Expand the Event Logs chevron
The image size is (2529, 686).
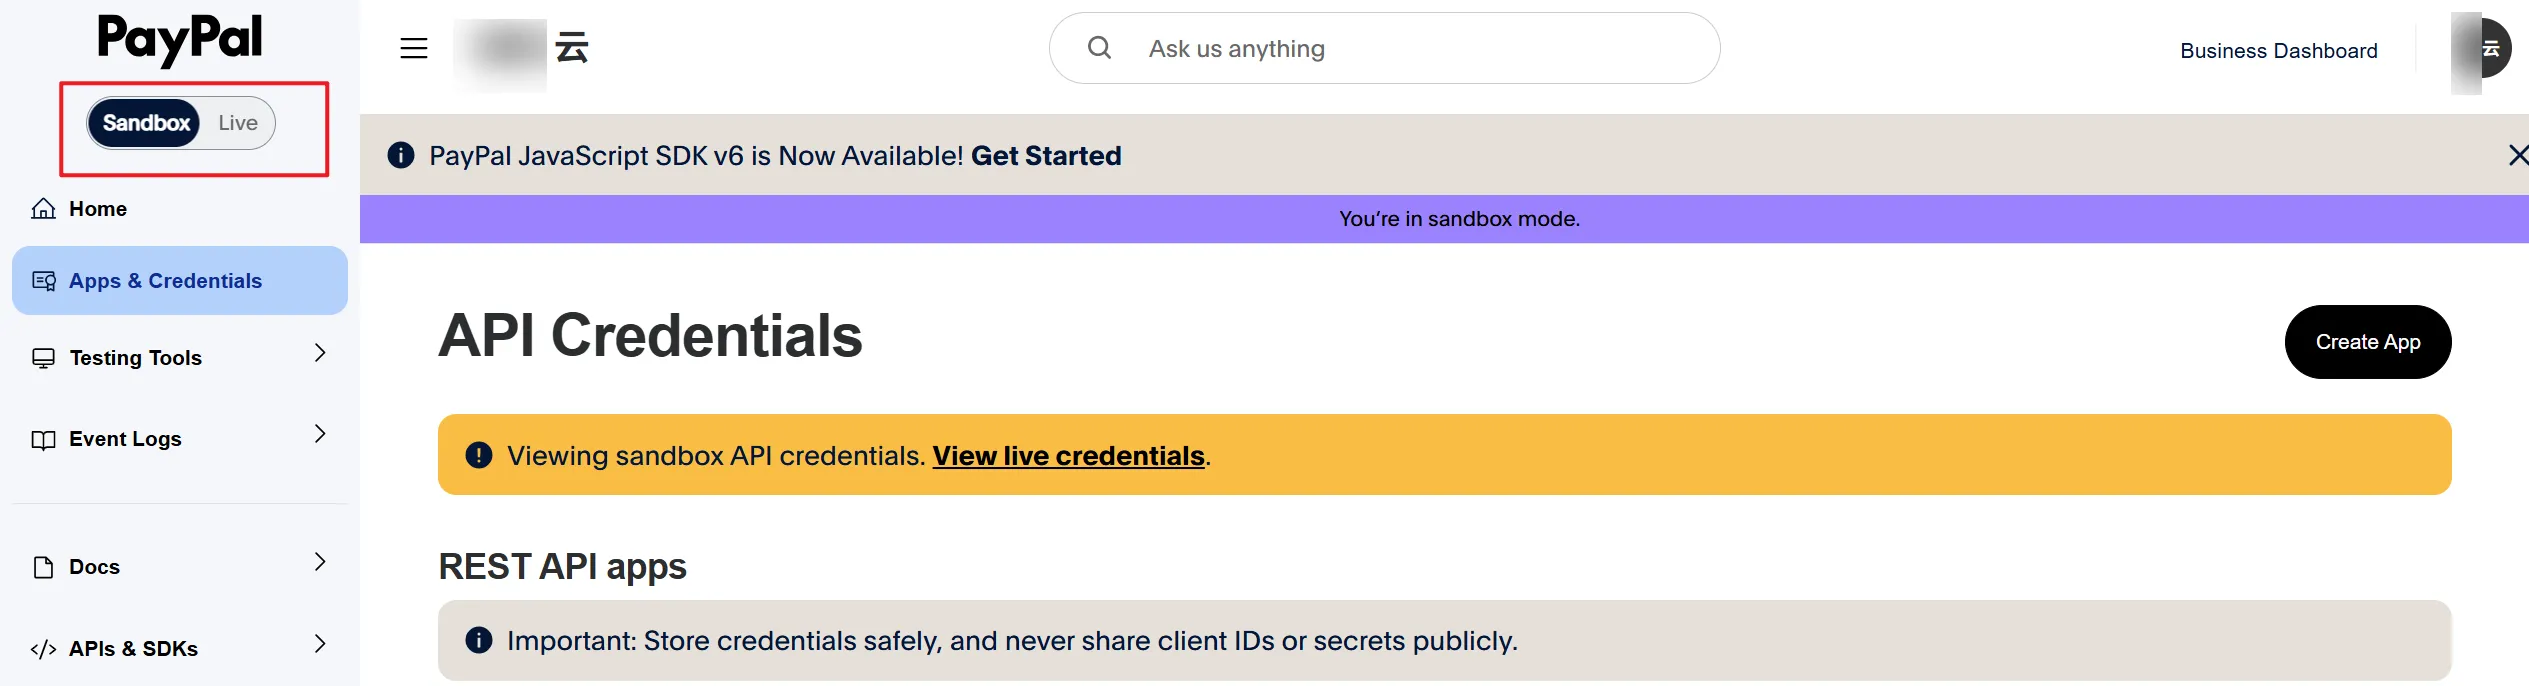pos(320,434)
